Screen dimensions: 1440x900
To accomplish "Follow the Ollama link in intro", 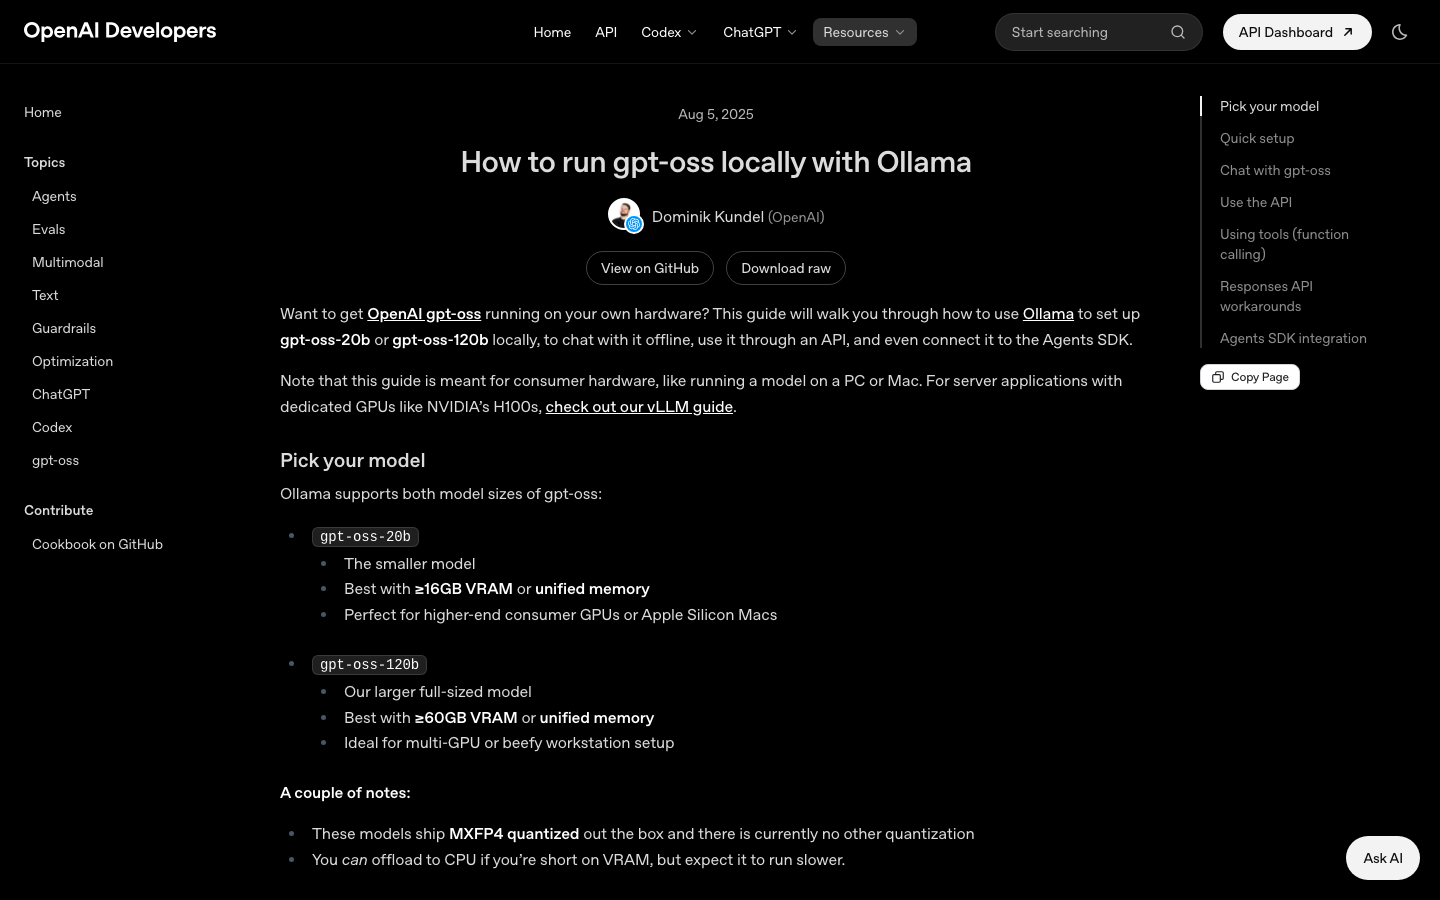I will click(x=1048, y=313).
